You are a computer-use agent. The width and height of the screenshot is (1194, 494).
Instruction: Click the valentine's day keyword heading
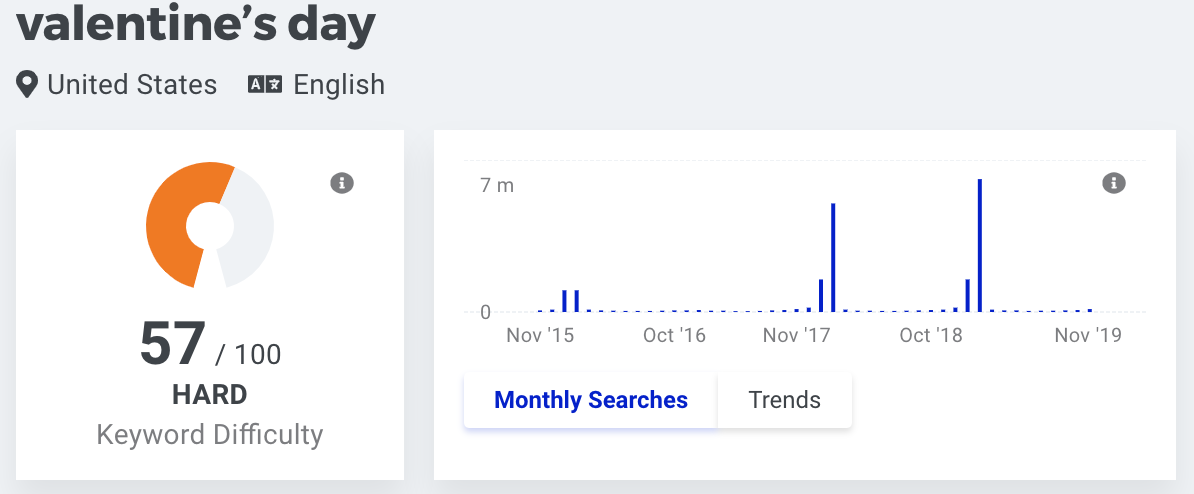point(196,23)
